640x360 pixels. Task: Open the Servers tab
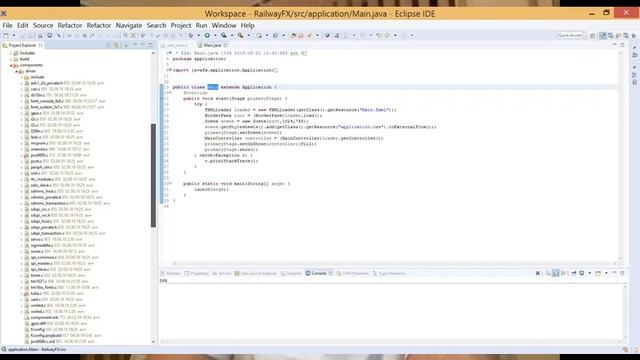(222, 273)
